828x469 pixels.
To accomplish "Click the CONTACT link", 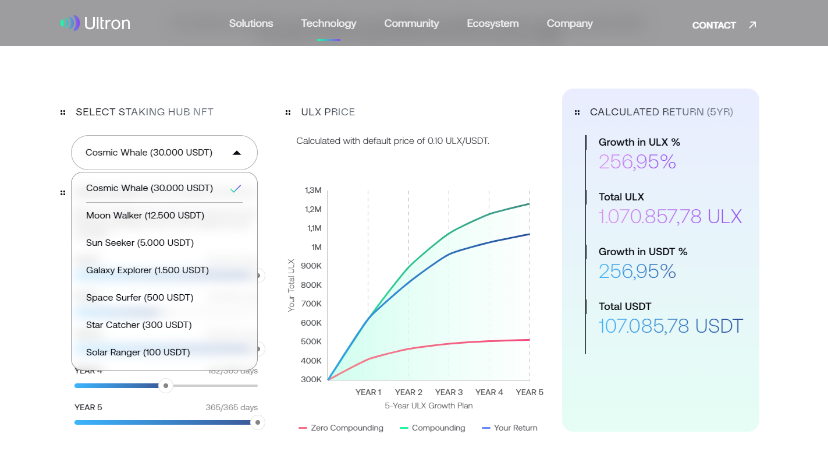I will [714, 25].
